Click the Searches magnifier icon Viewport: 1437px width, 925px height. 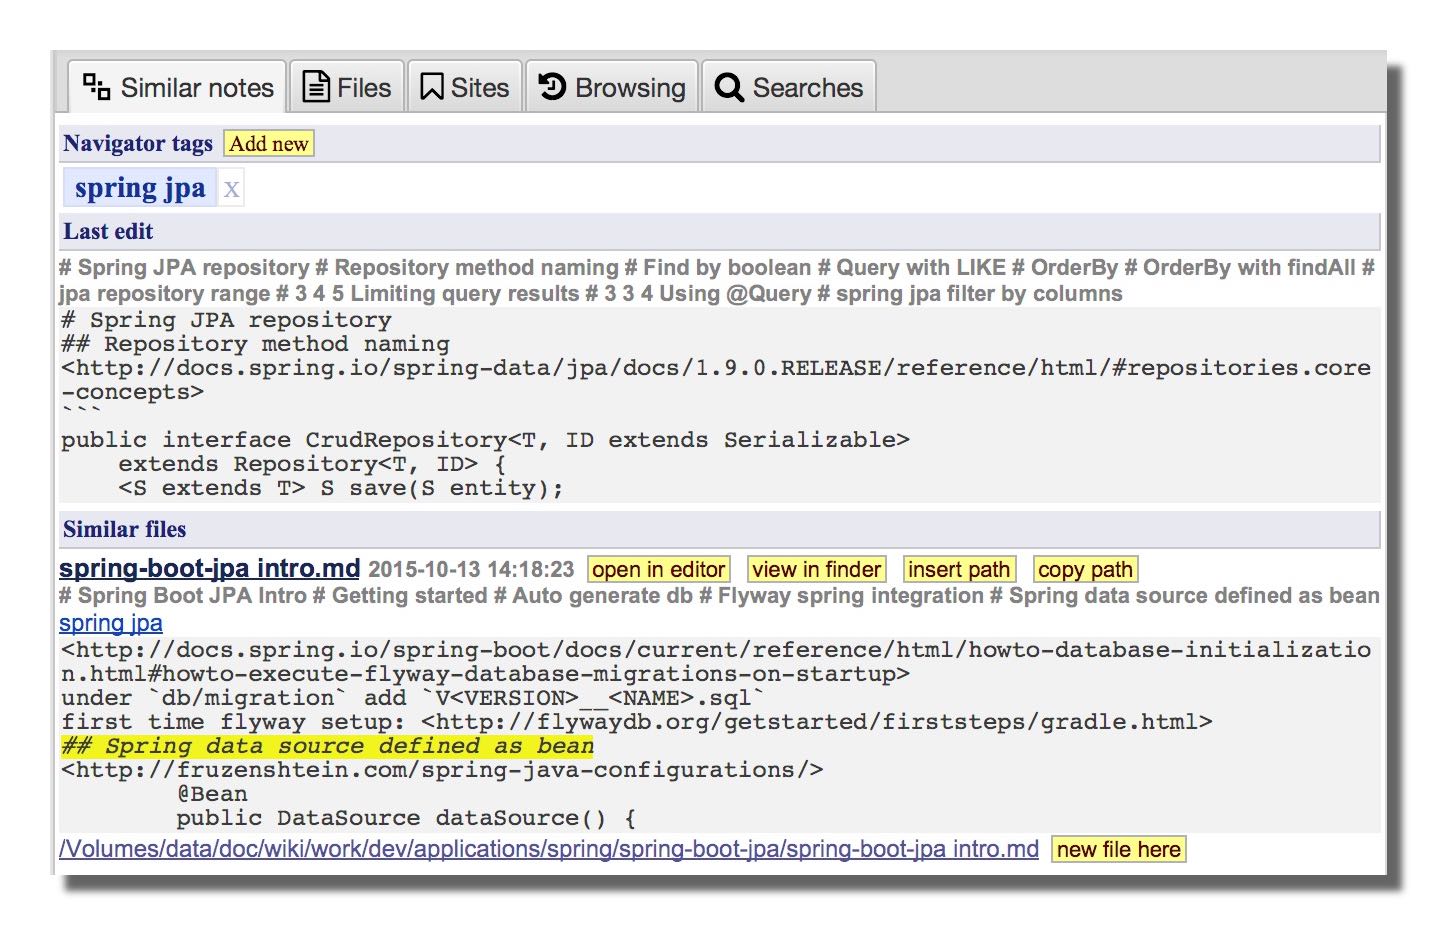[729, 88]
